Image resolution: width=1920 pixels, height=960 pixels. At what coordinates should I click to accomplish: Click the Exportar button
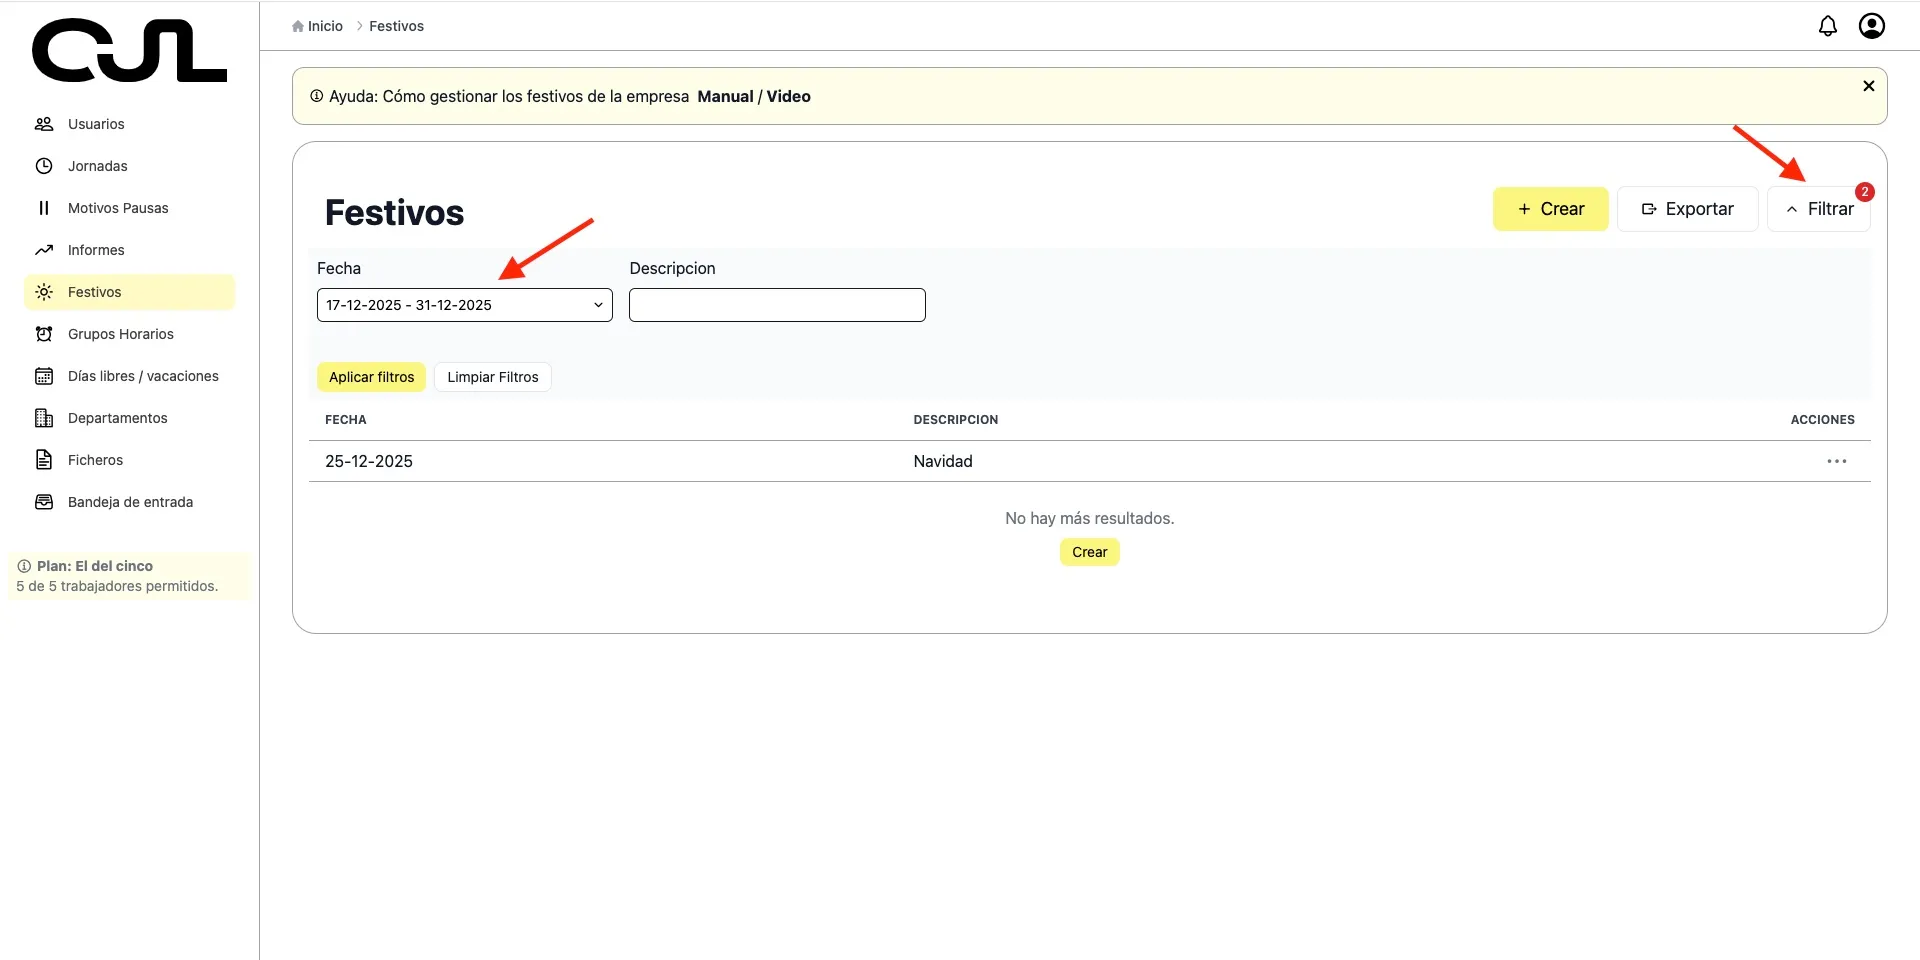click(1687, 209)
